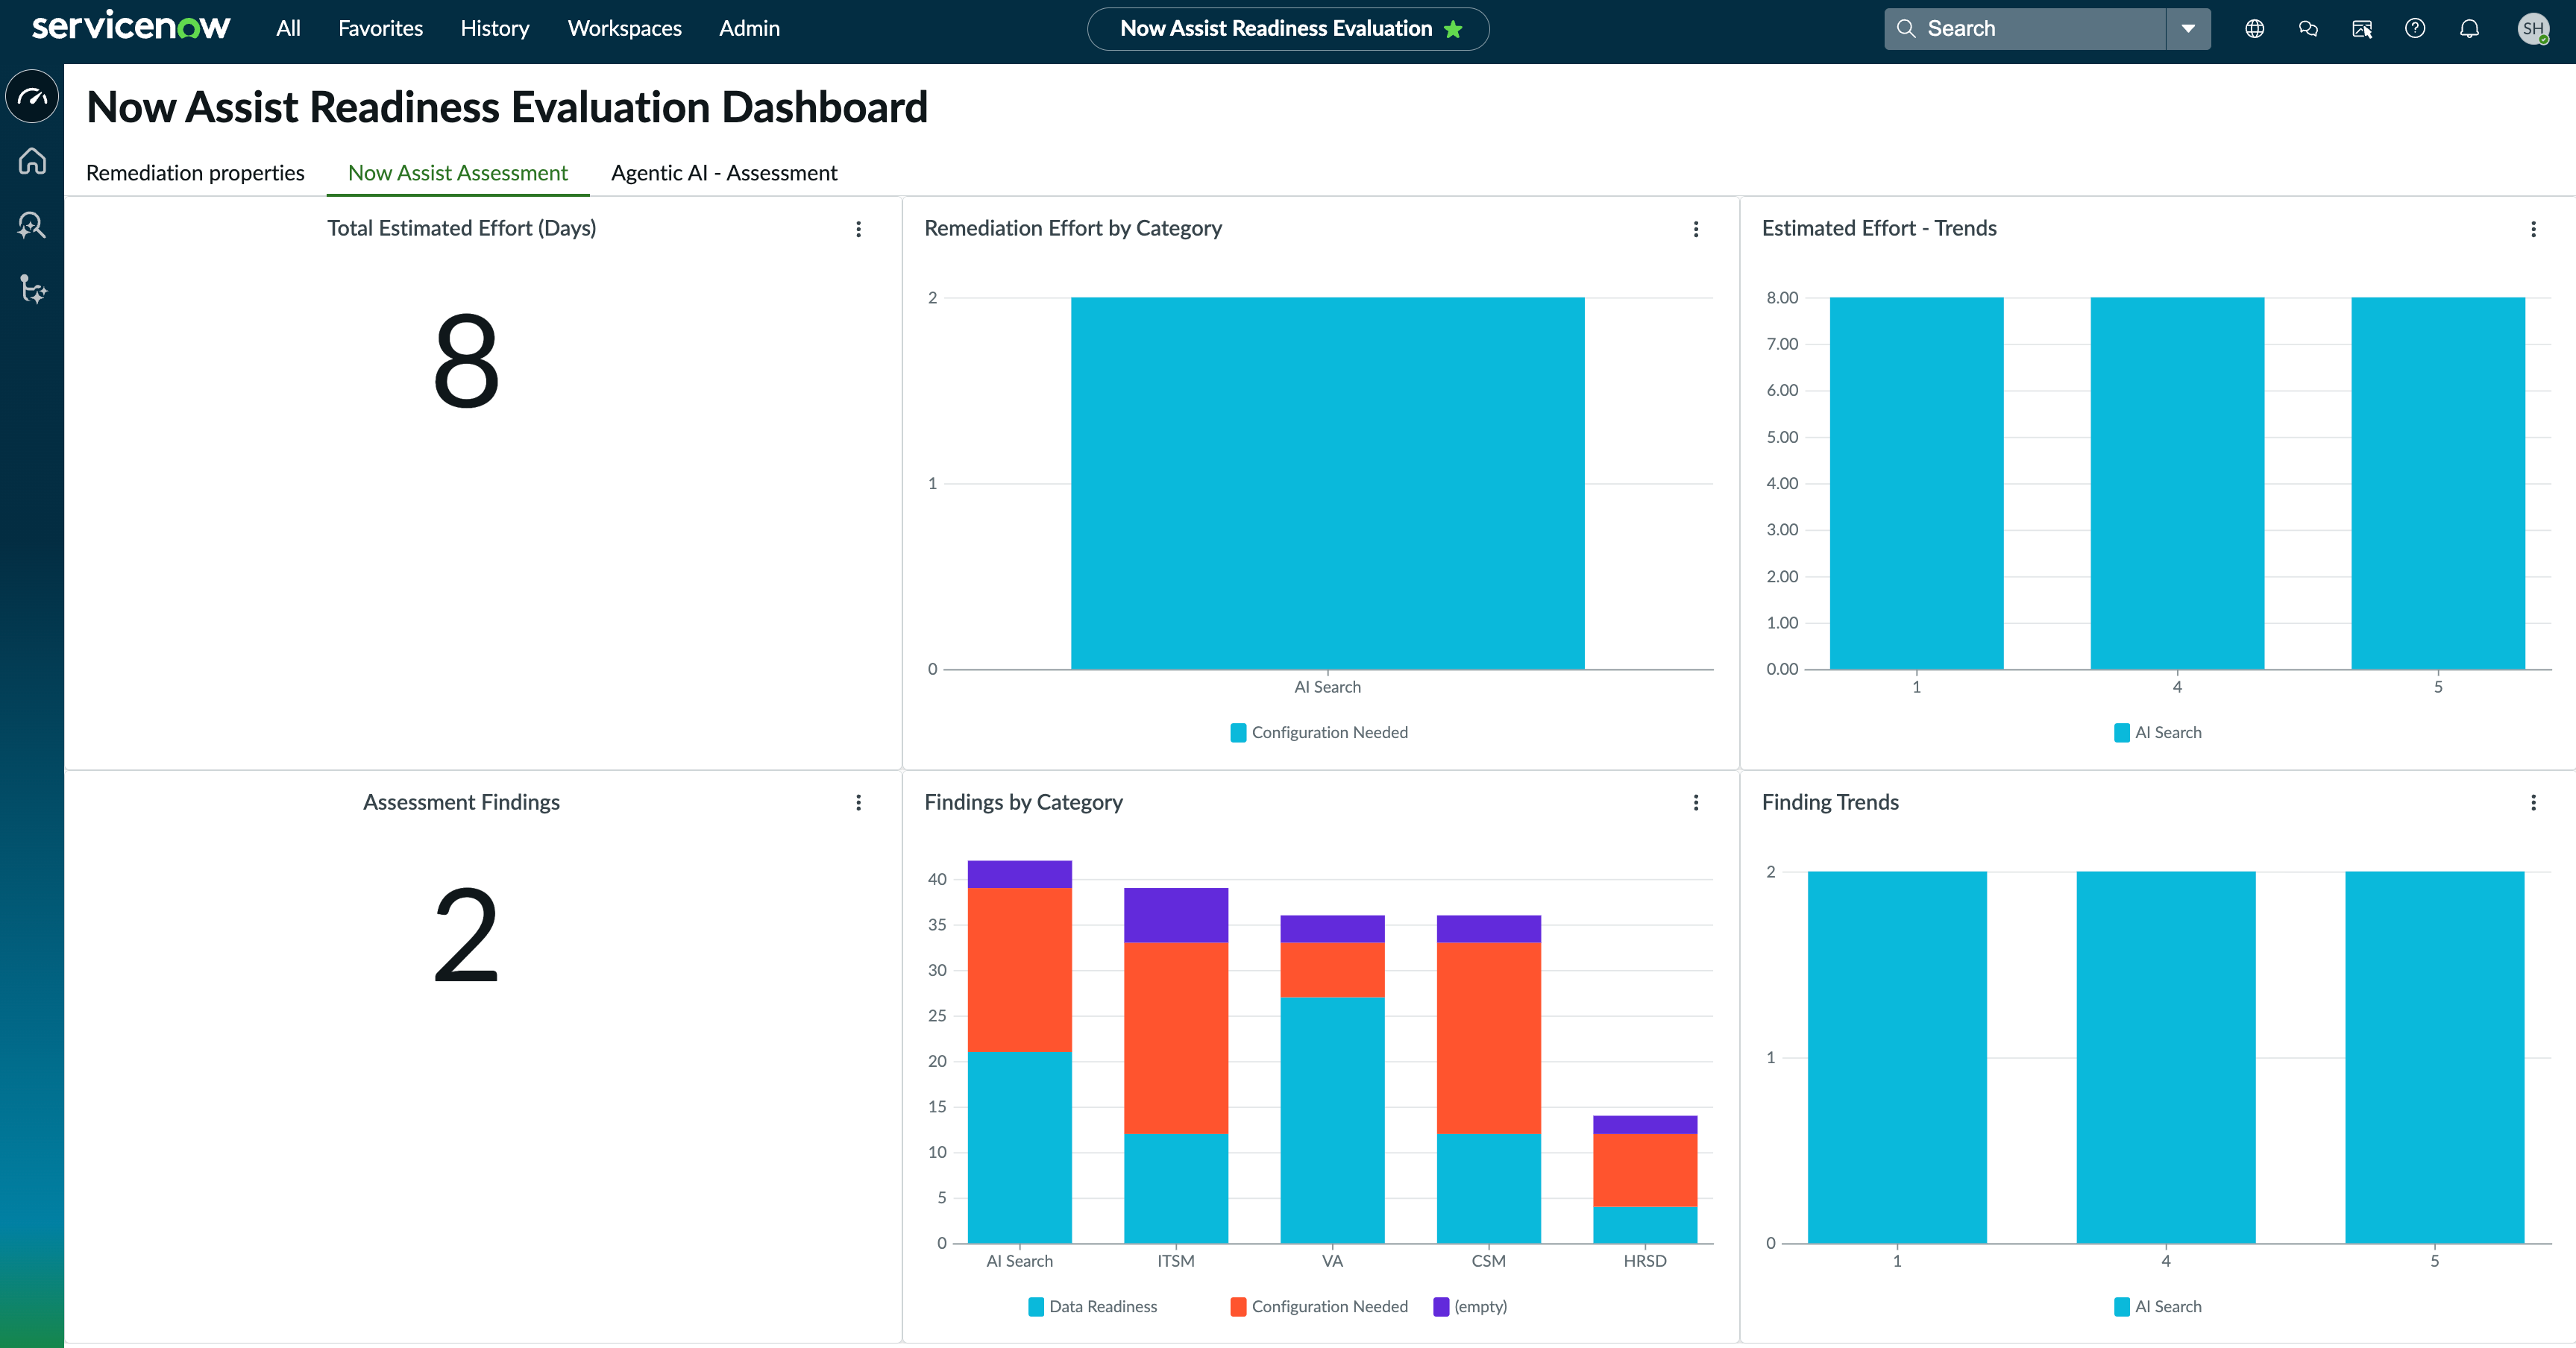
Task: Click the orange CSM segment in Findings by Category
Action: click(1489, 1038)
